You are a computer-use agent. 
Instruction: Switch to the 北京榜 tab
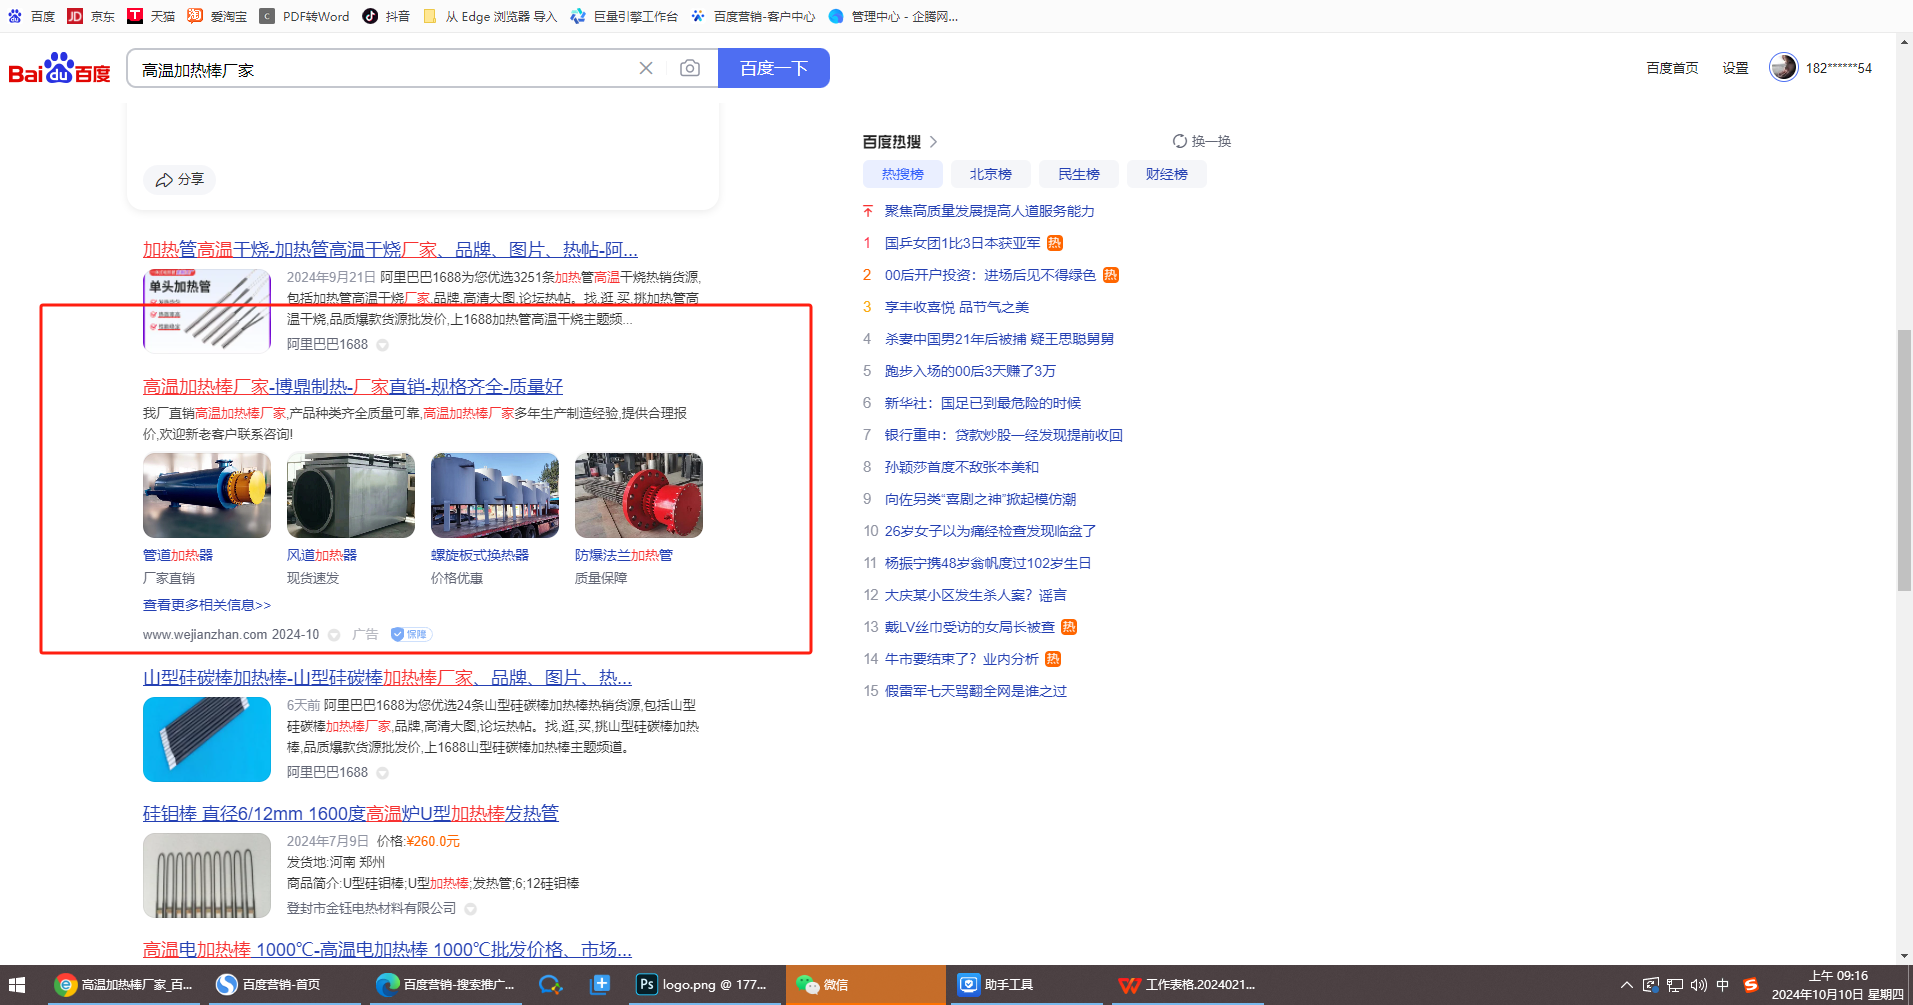click(x=990, y=174)
